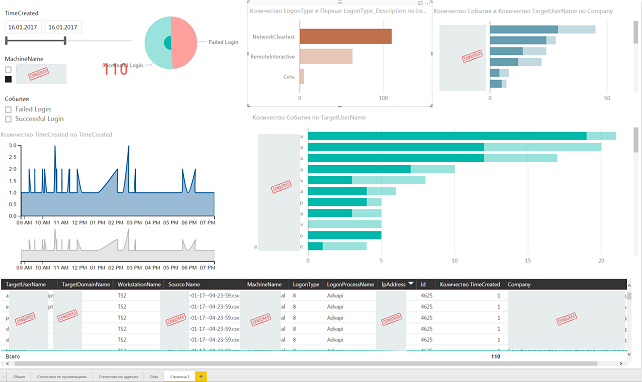Select the NetworkCleartext bar in chart
Screen dimensions: 642x382
[x=346, y=36]
